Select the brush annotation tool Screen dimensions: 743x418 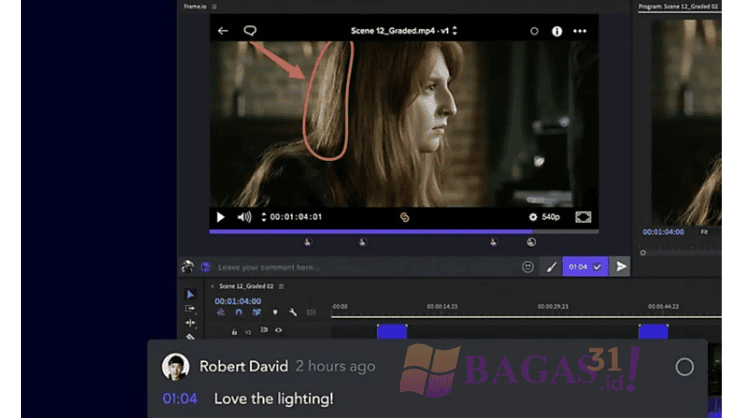(x=551, y=267)
